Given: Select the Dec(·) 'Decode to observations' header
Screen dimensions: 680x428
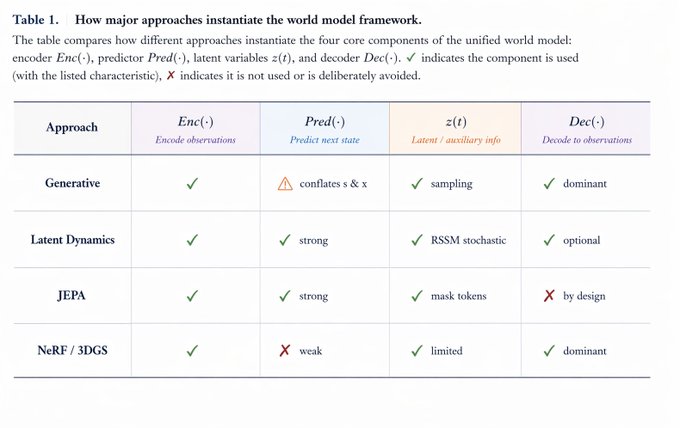Looking at the screenshot, I should pos(587,129).
